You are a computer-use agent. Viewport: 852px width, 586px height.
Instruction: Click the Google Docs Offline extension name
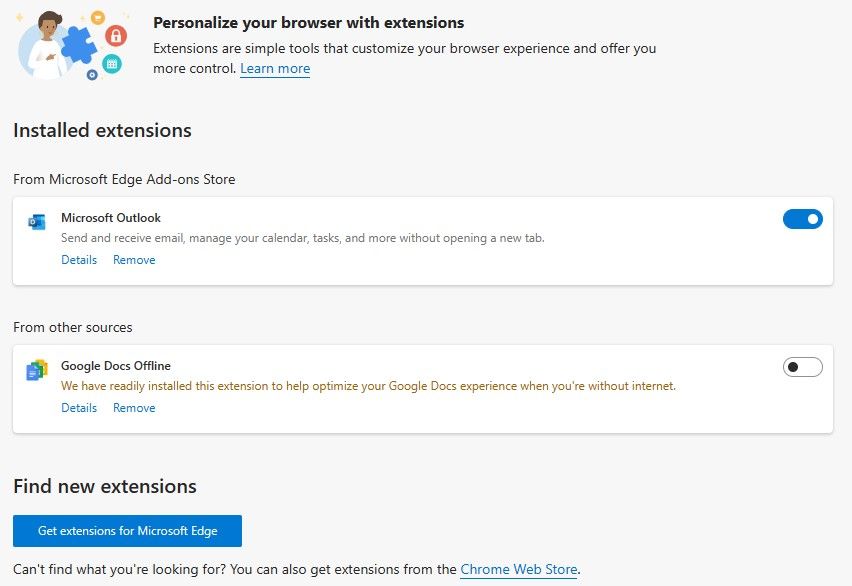[116, 366]
